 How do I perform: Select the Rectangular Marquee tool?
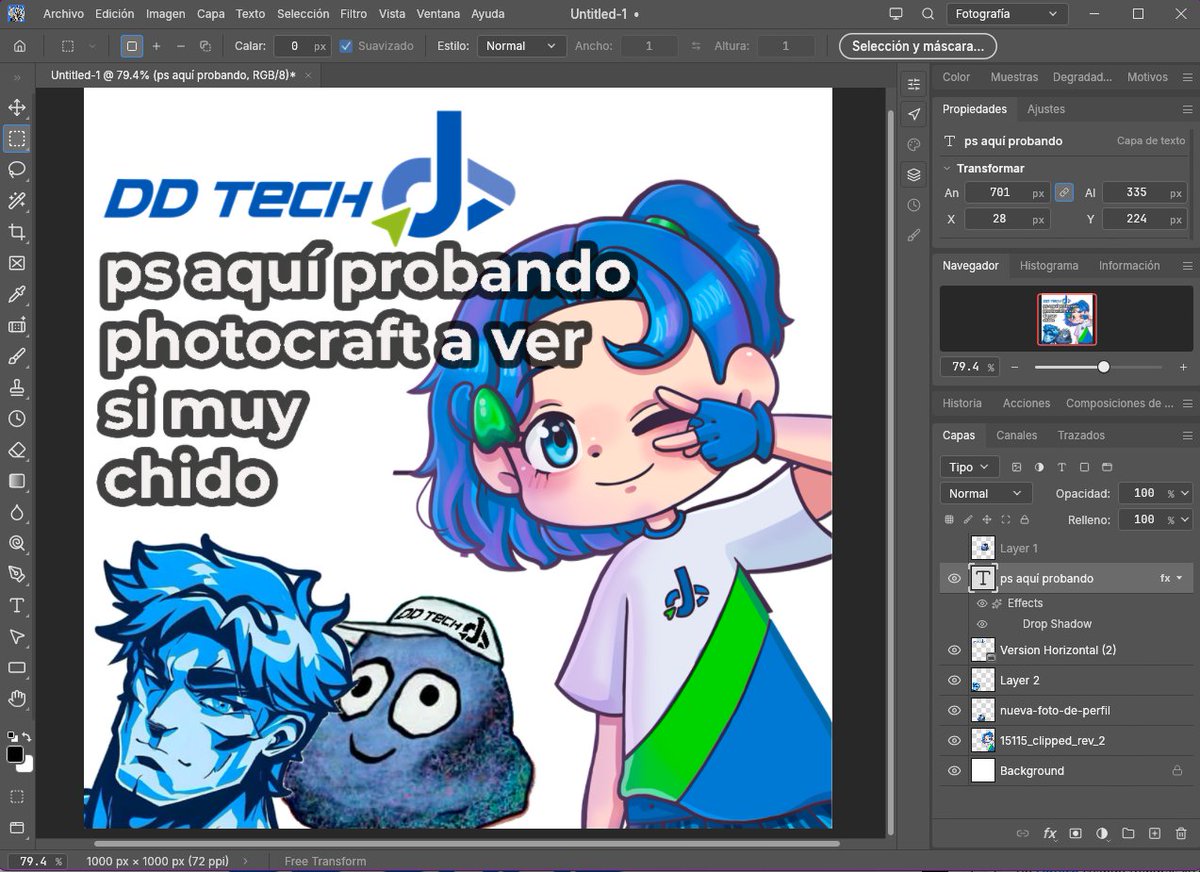(17, 139)
